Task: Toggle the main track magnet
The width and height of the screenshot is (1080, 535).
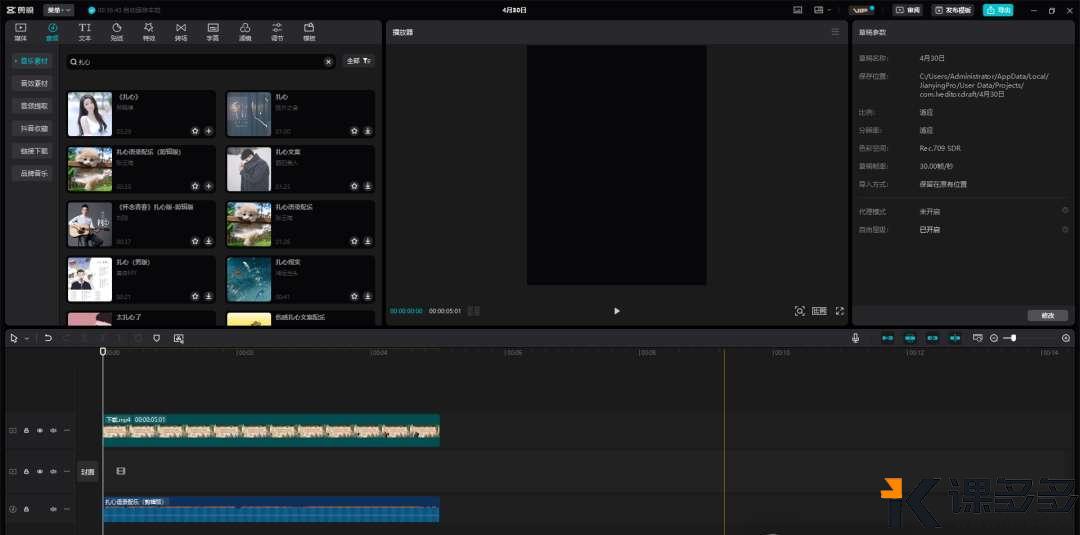Action: click(888, 338)
